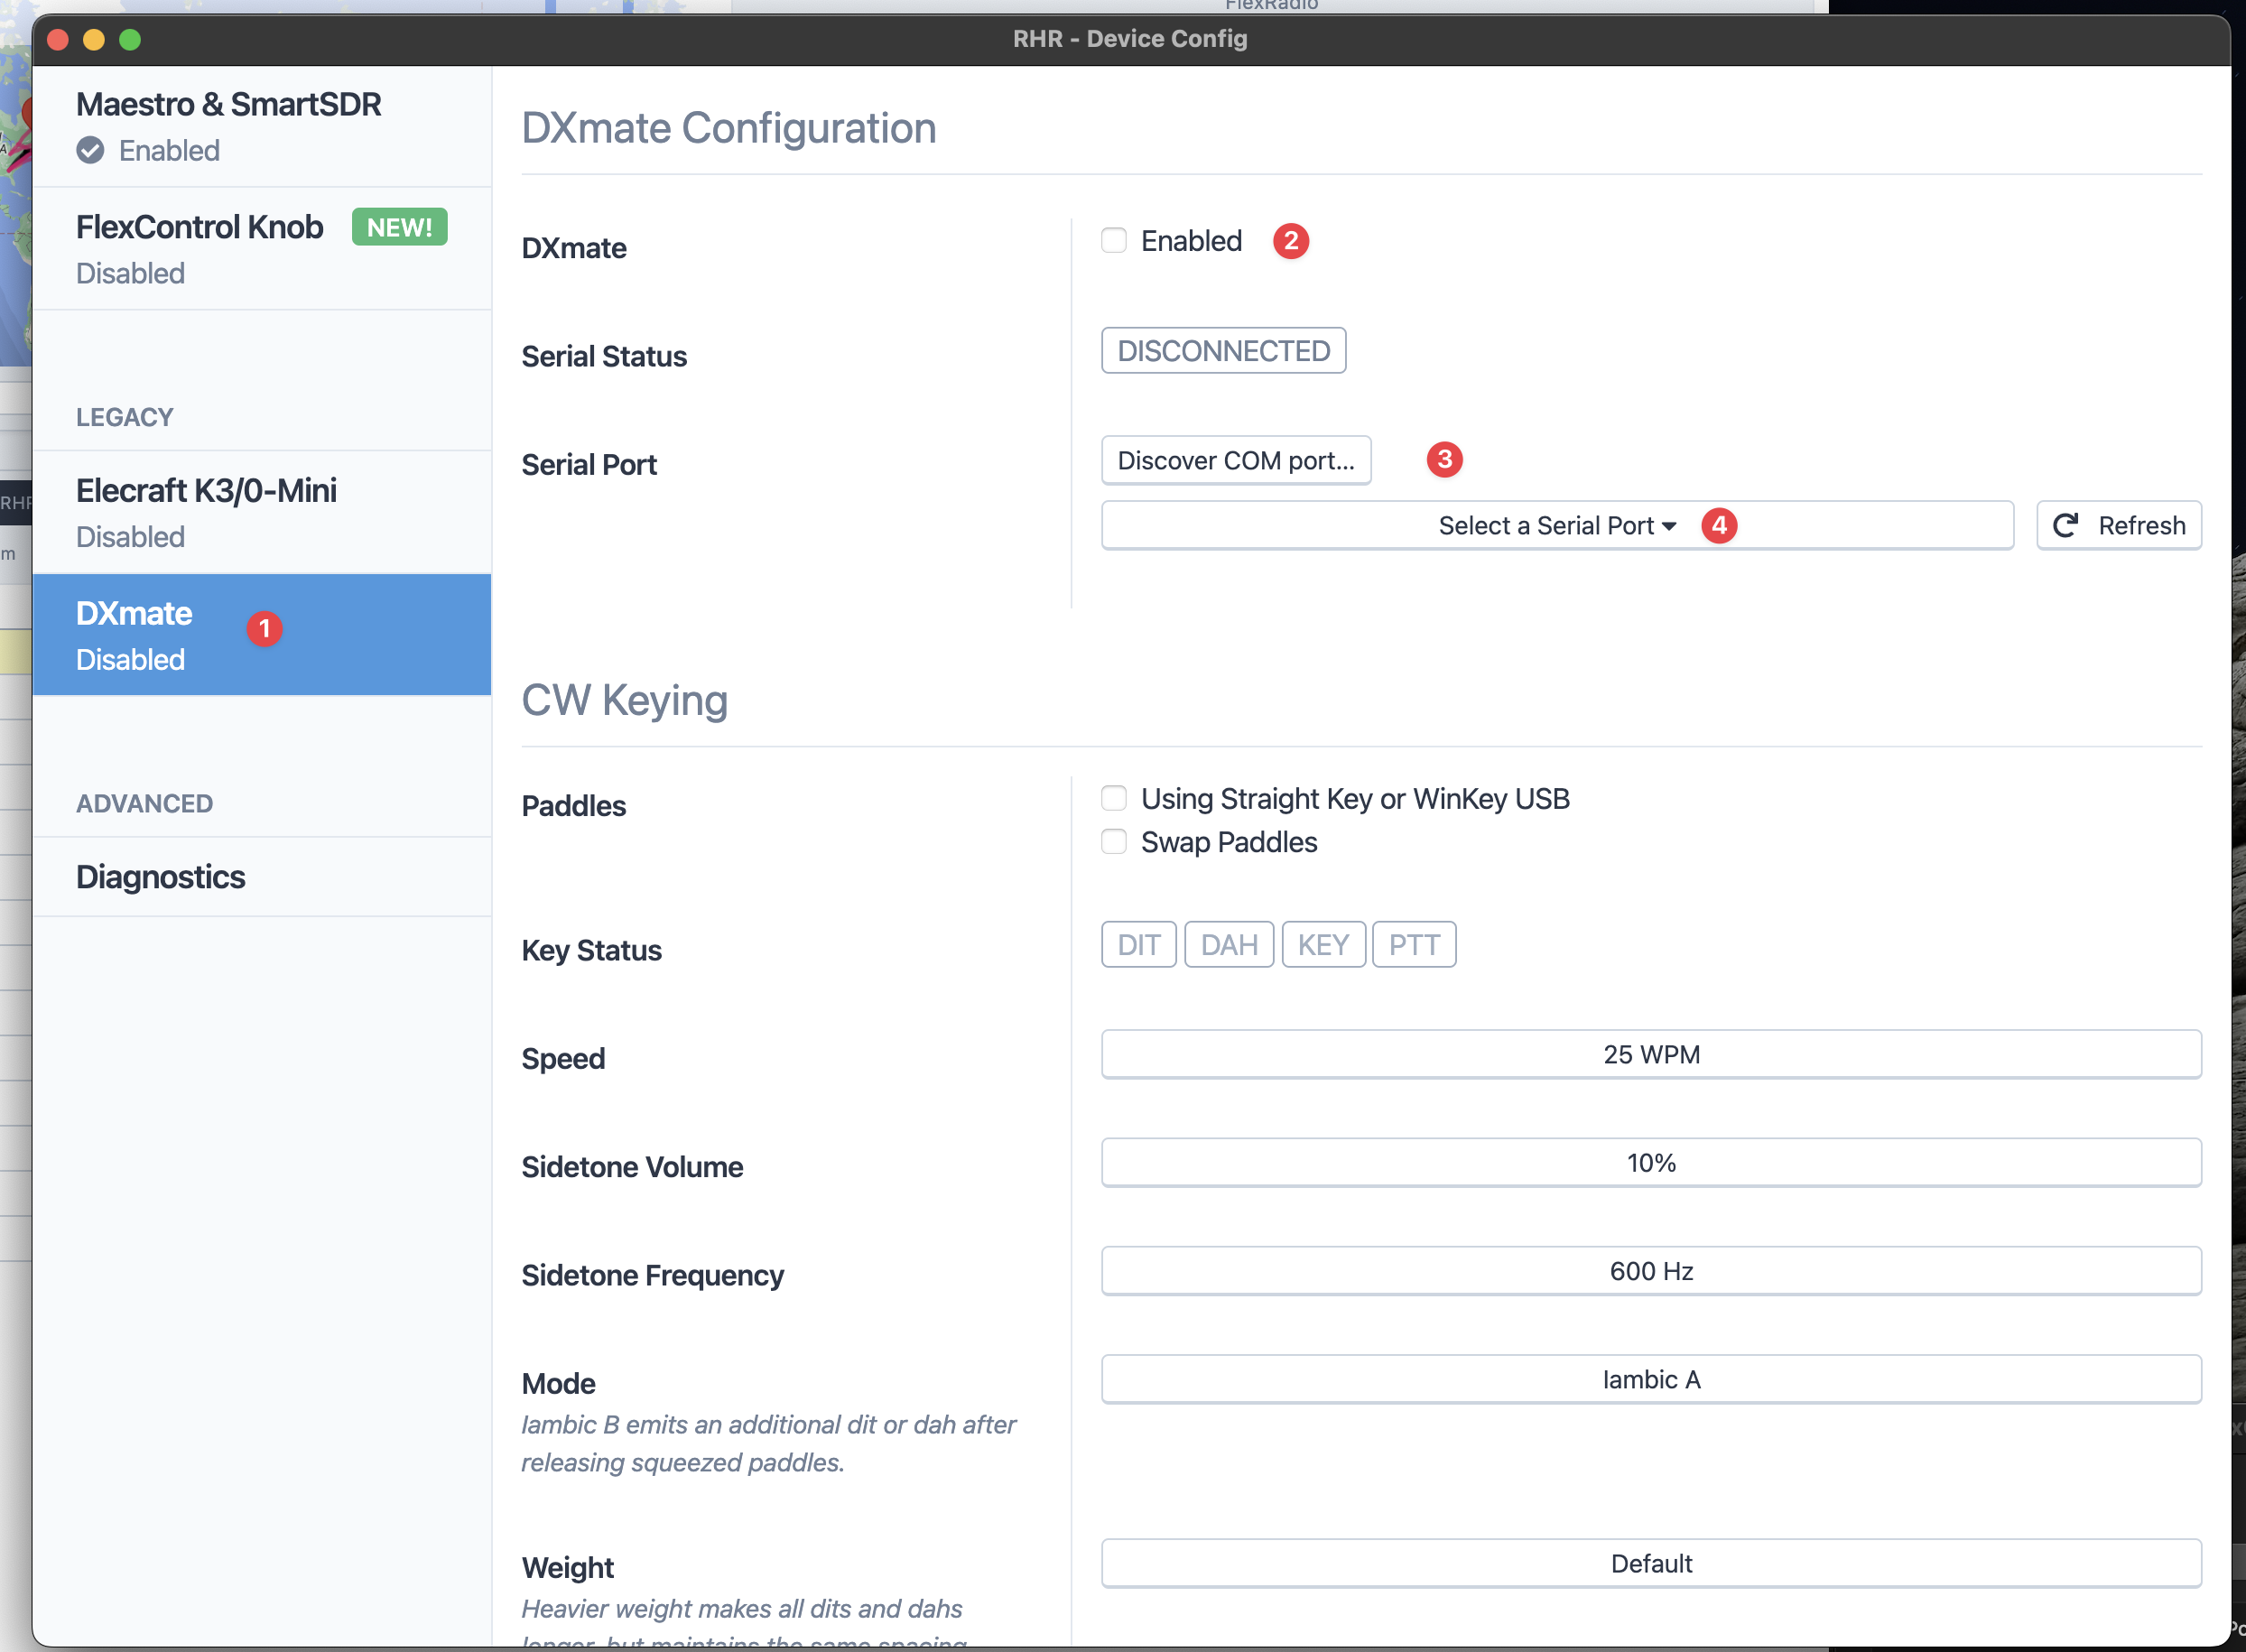Open the Iambic A mode dropdown

click(1650, 1379)
